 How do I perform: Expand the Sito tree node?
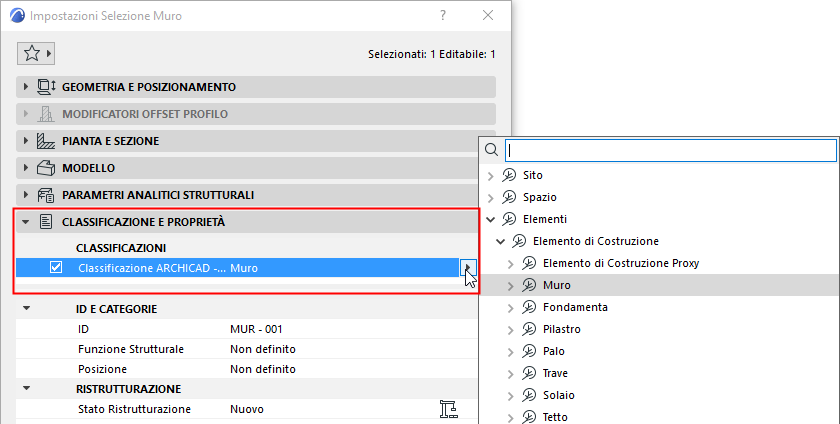pos(491,176)
